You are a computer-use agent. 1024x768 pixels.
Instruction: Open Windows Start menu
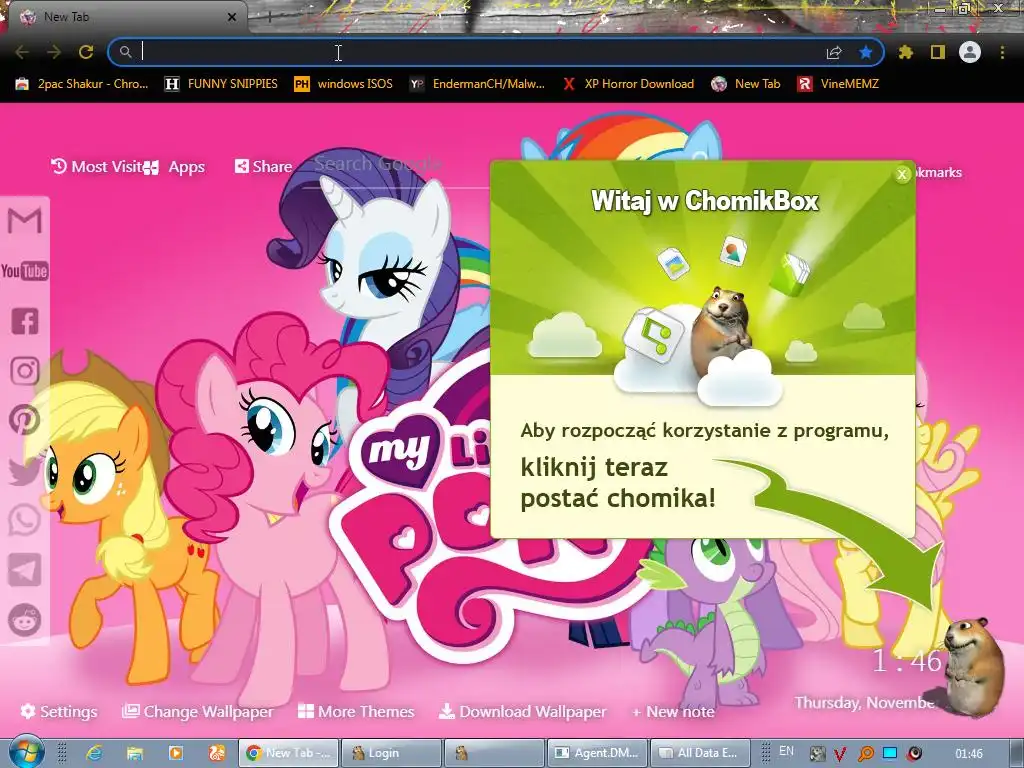pos(25,753)
